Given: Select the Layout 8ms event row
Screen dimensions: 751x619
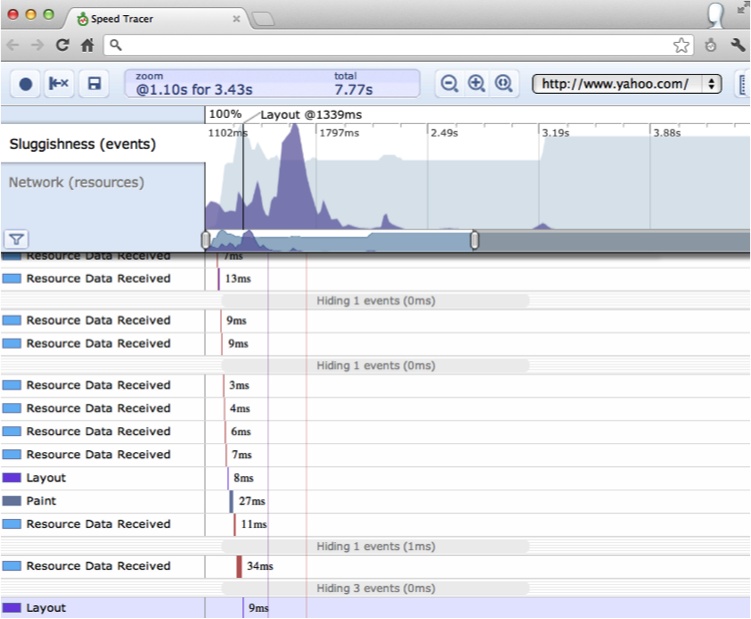Looking at the screenshot, I should [x=376, y=478].
